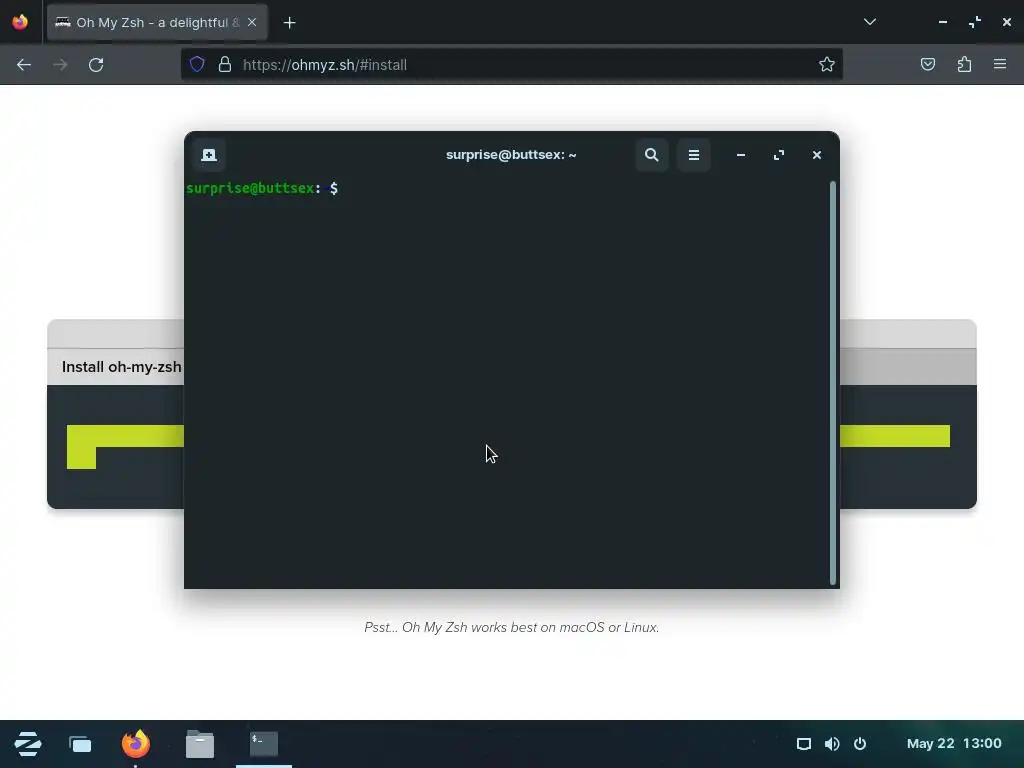View site security lock info
The width and height of the screenshot is (1024, 768).
tap(225, 65)
